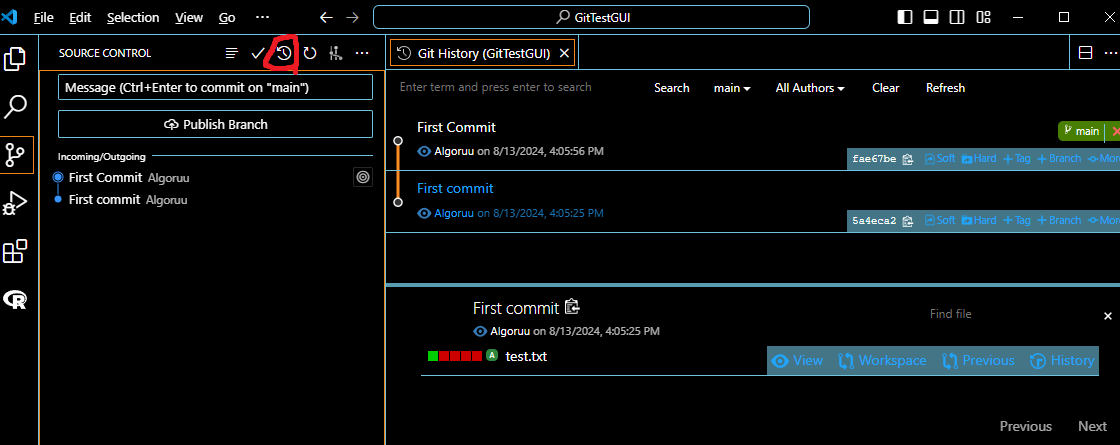
Task: Click Clear in Git History toolbar
Action: click(886, 88)
